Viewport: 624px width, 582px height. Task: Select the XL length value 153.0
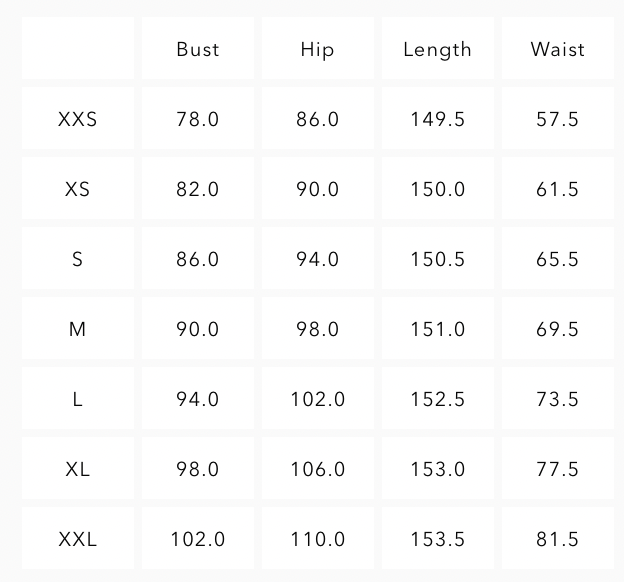[437, 469]
